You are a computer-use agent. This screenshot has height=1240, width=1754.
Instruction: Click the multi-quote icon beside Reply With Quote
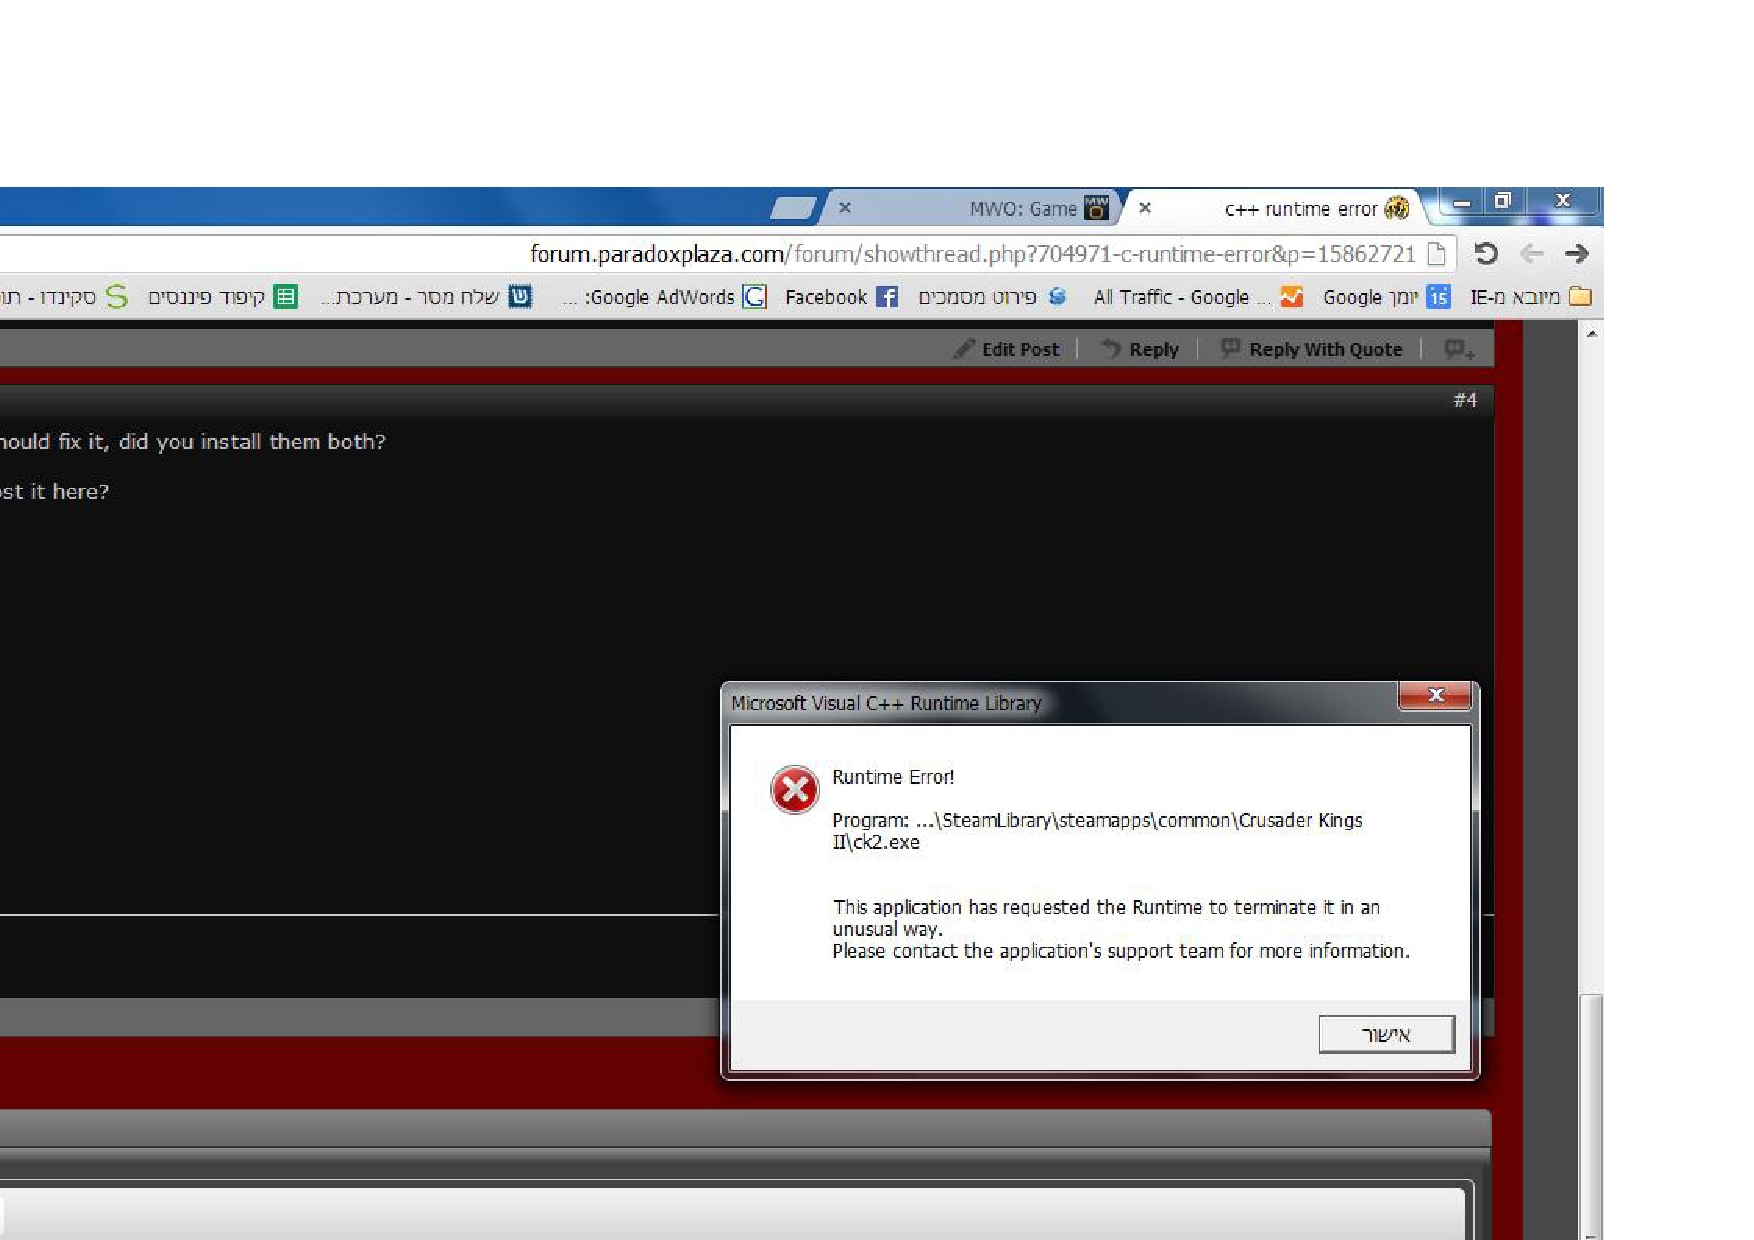pos(1459,349)
